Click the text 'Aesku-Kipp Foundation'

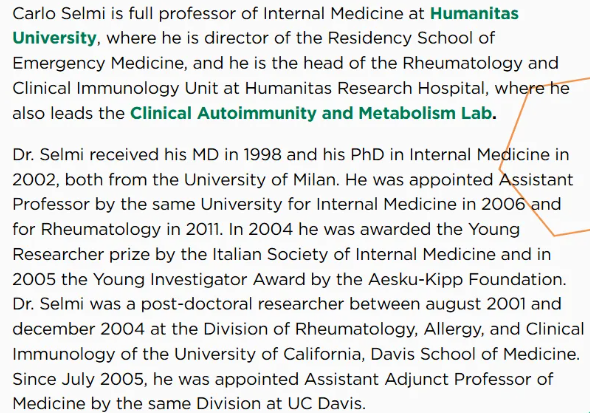click(466, 279)
